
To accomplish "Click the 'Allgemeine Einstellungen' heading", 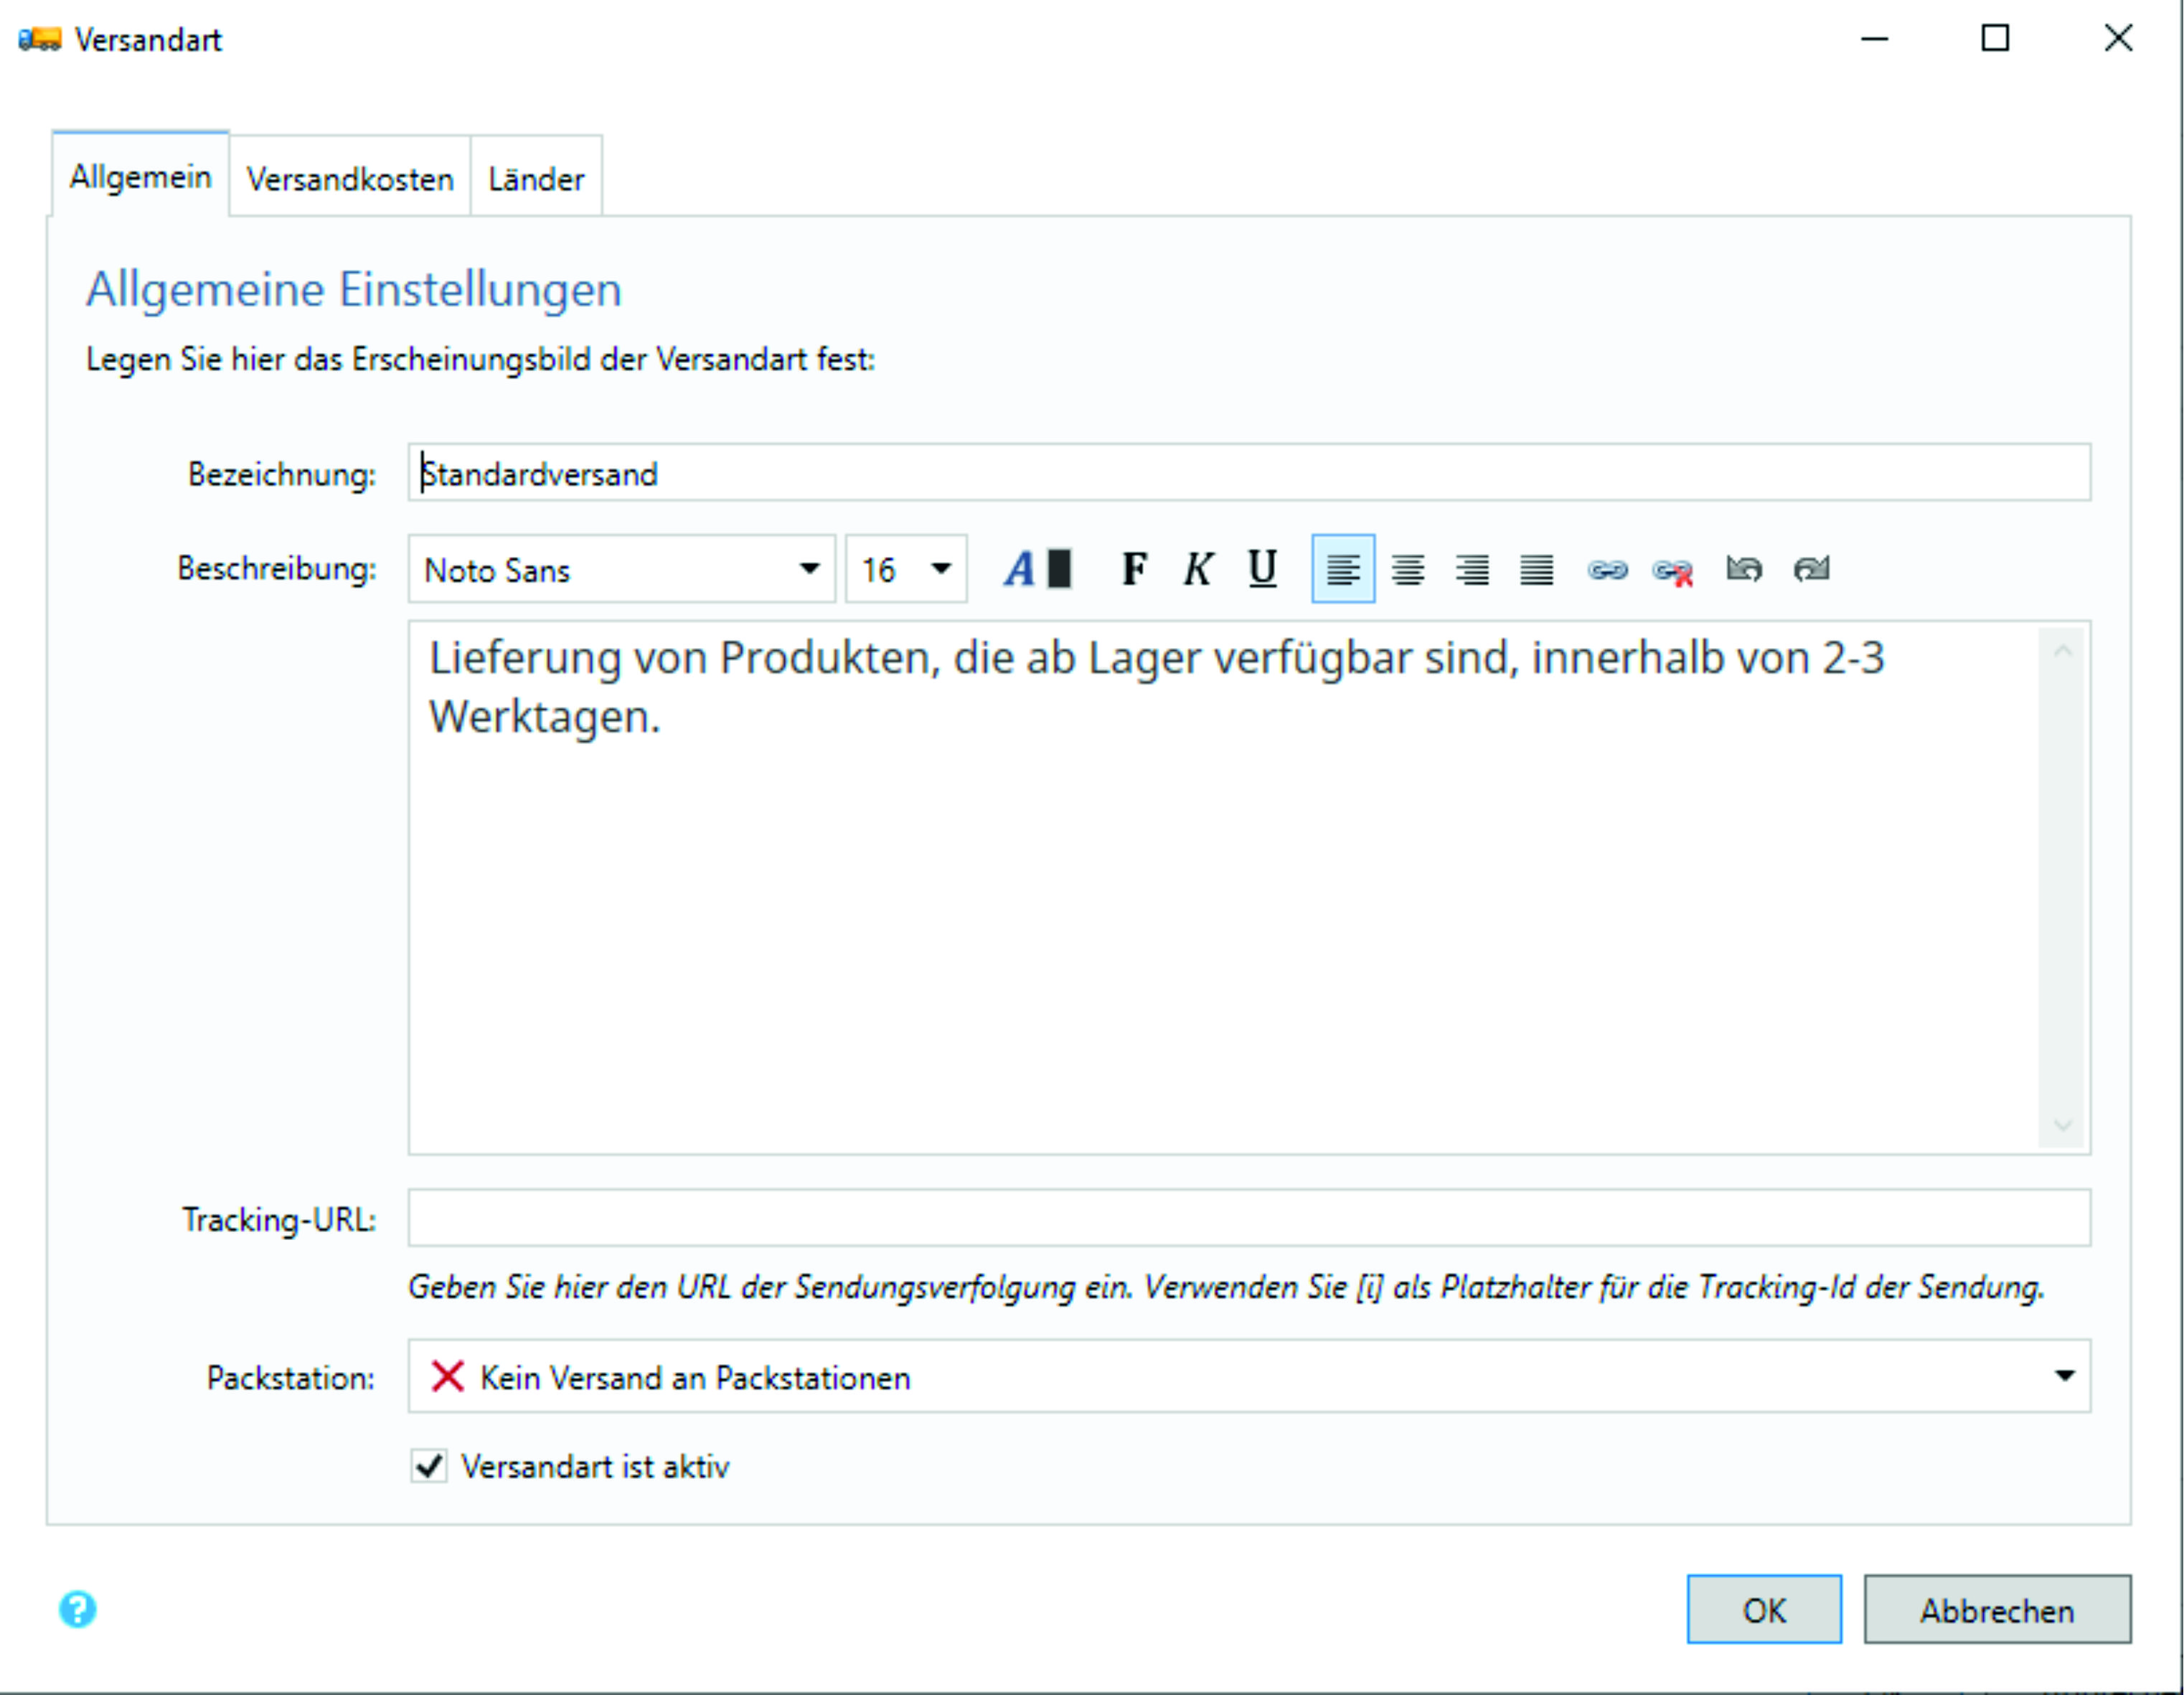I will pyautogui.click(x=354, y=290).
